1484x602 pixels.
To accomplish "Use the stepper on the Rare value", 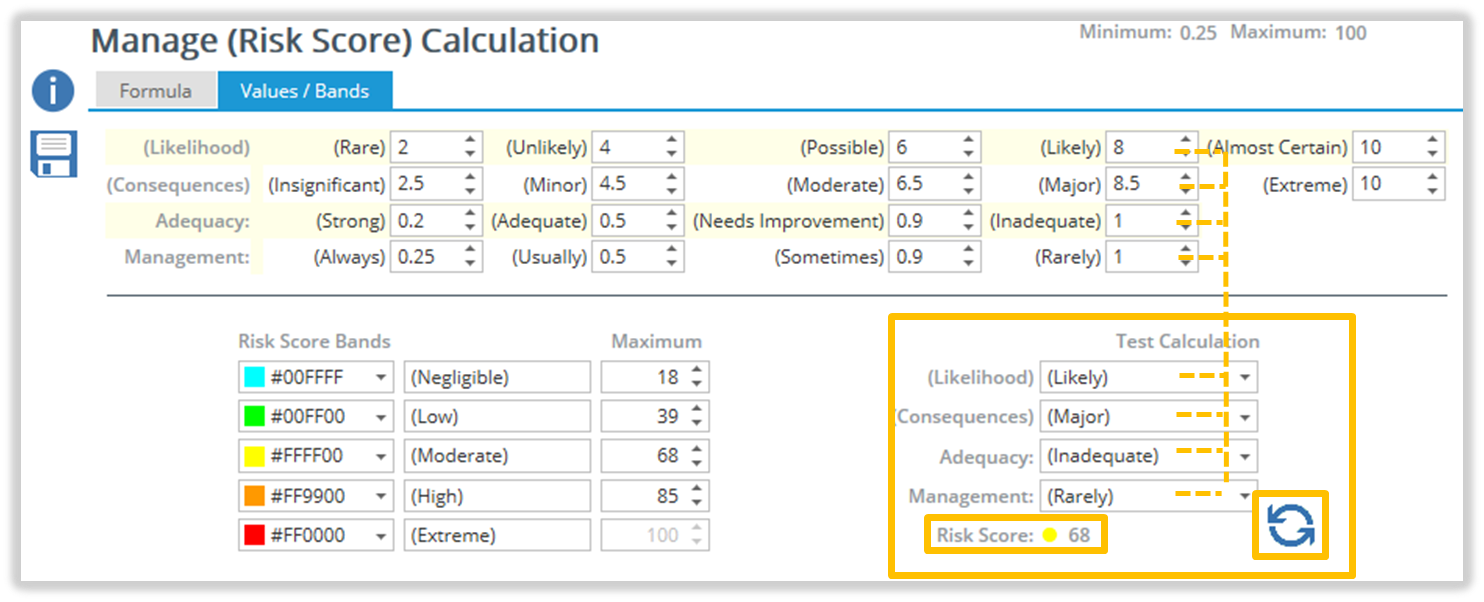I will (x=471, y=147).
